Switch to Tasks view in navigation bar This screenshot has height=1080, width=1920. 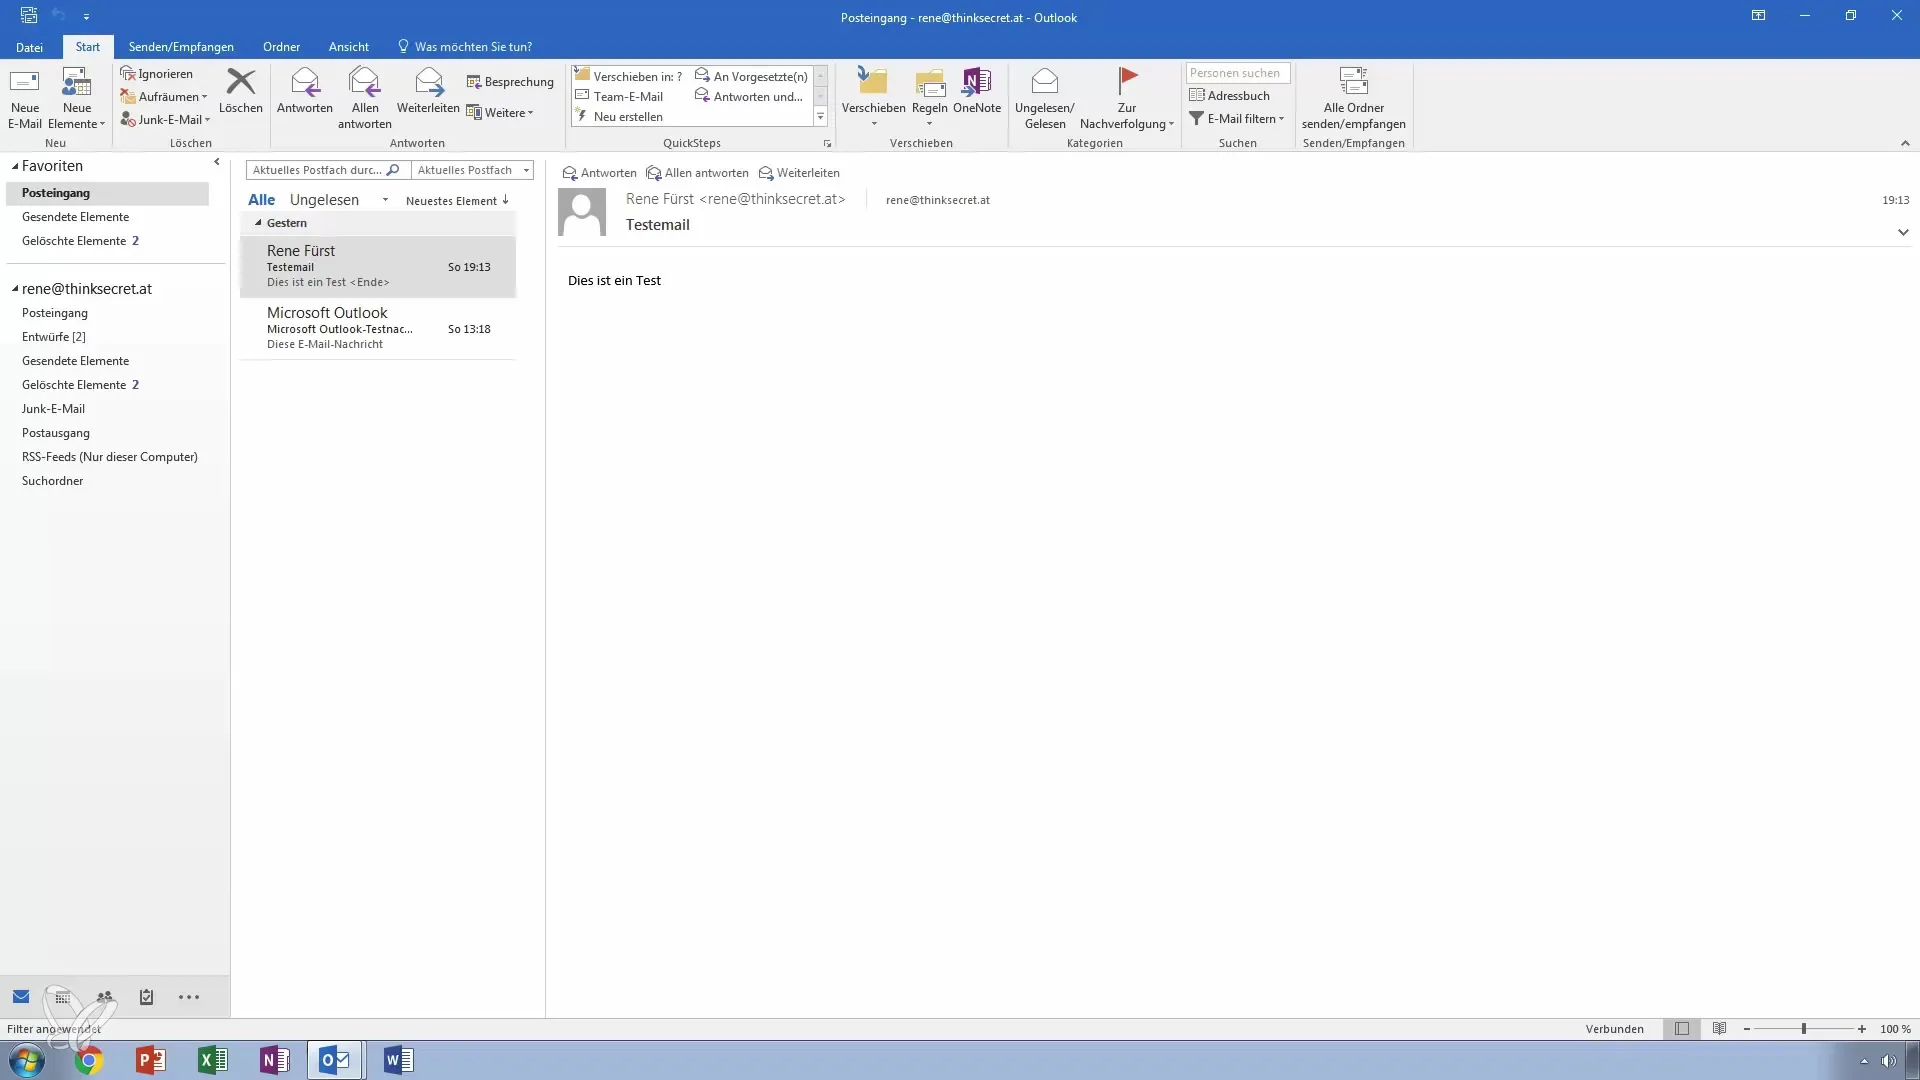tap(146, 997)
